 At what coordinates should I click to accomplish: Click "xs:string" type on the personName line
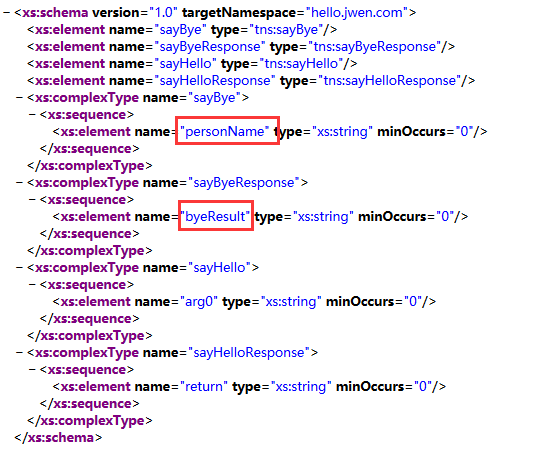pyautogui.click(x=342, y=132)
